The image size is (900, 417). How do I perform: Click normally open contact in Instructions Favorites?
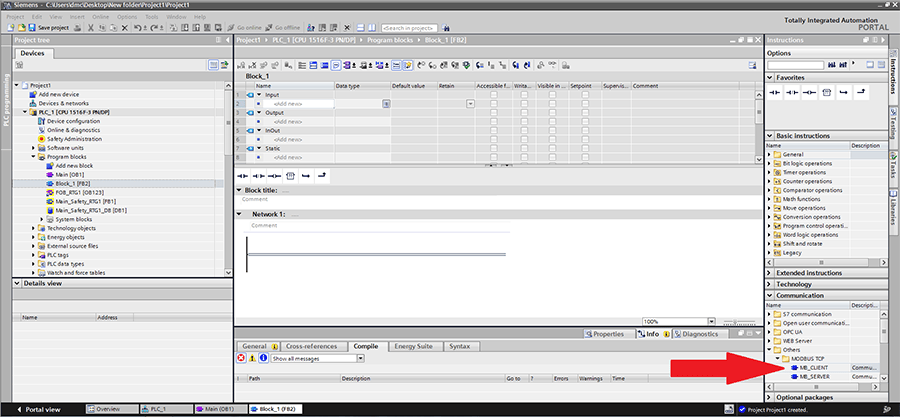coord(775,91)
